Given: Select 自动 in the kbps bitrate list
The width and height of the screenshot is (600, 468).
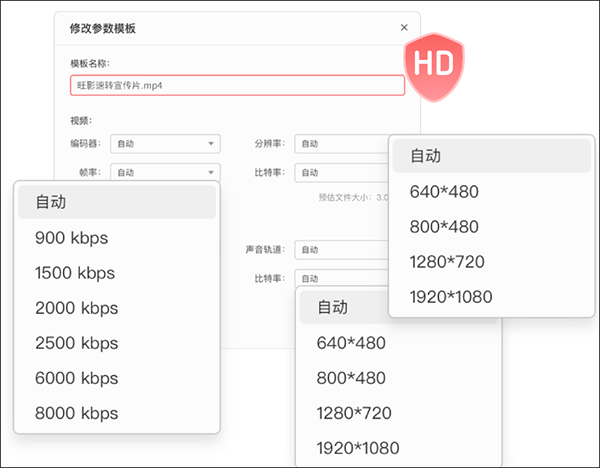Looking at the screenshot, I should [116, 202].
